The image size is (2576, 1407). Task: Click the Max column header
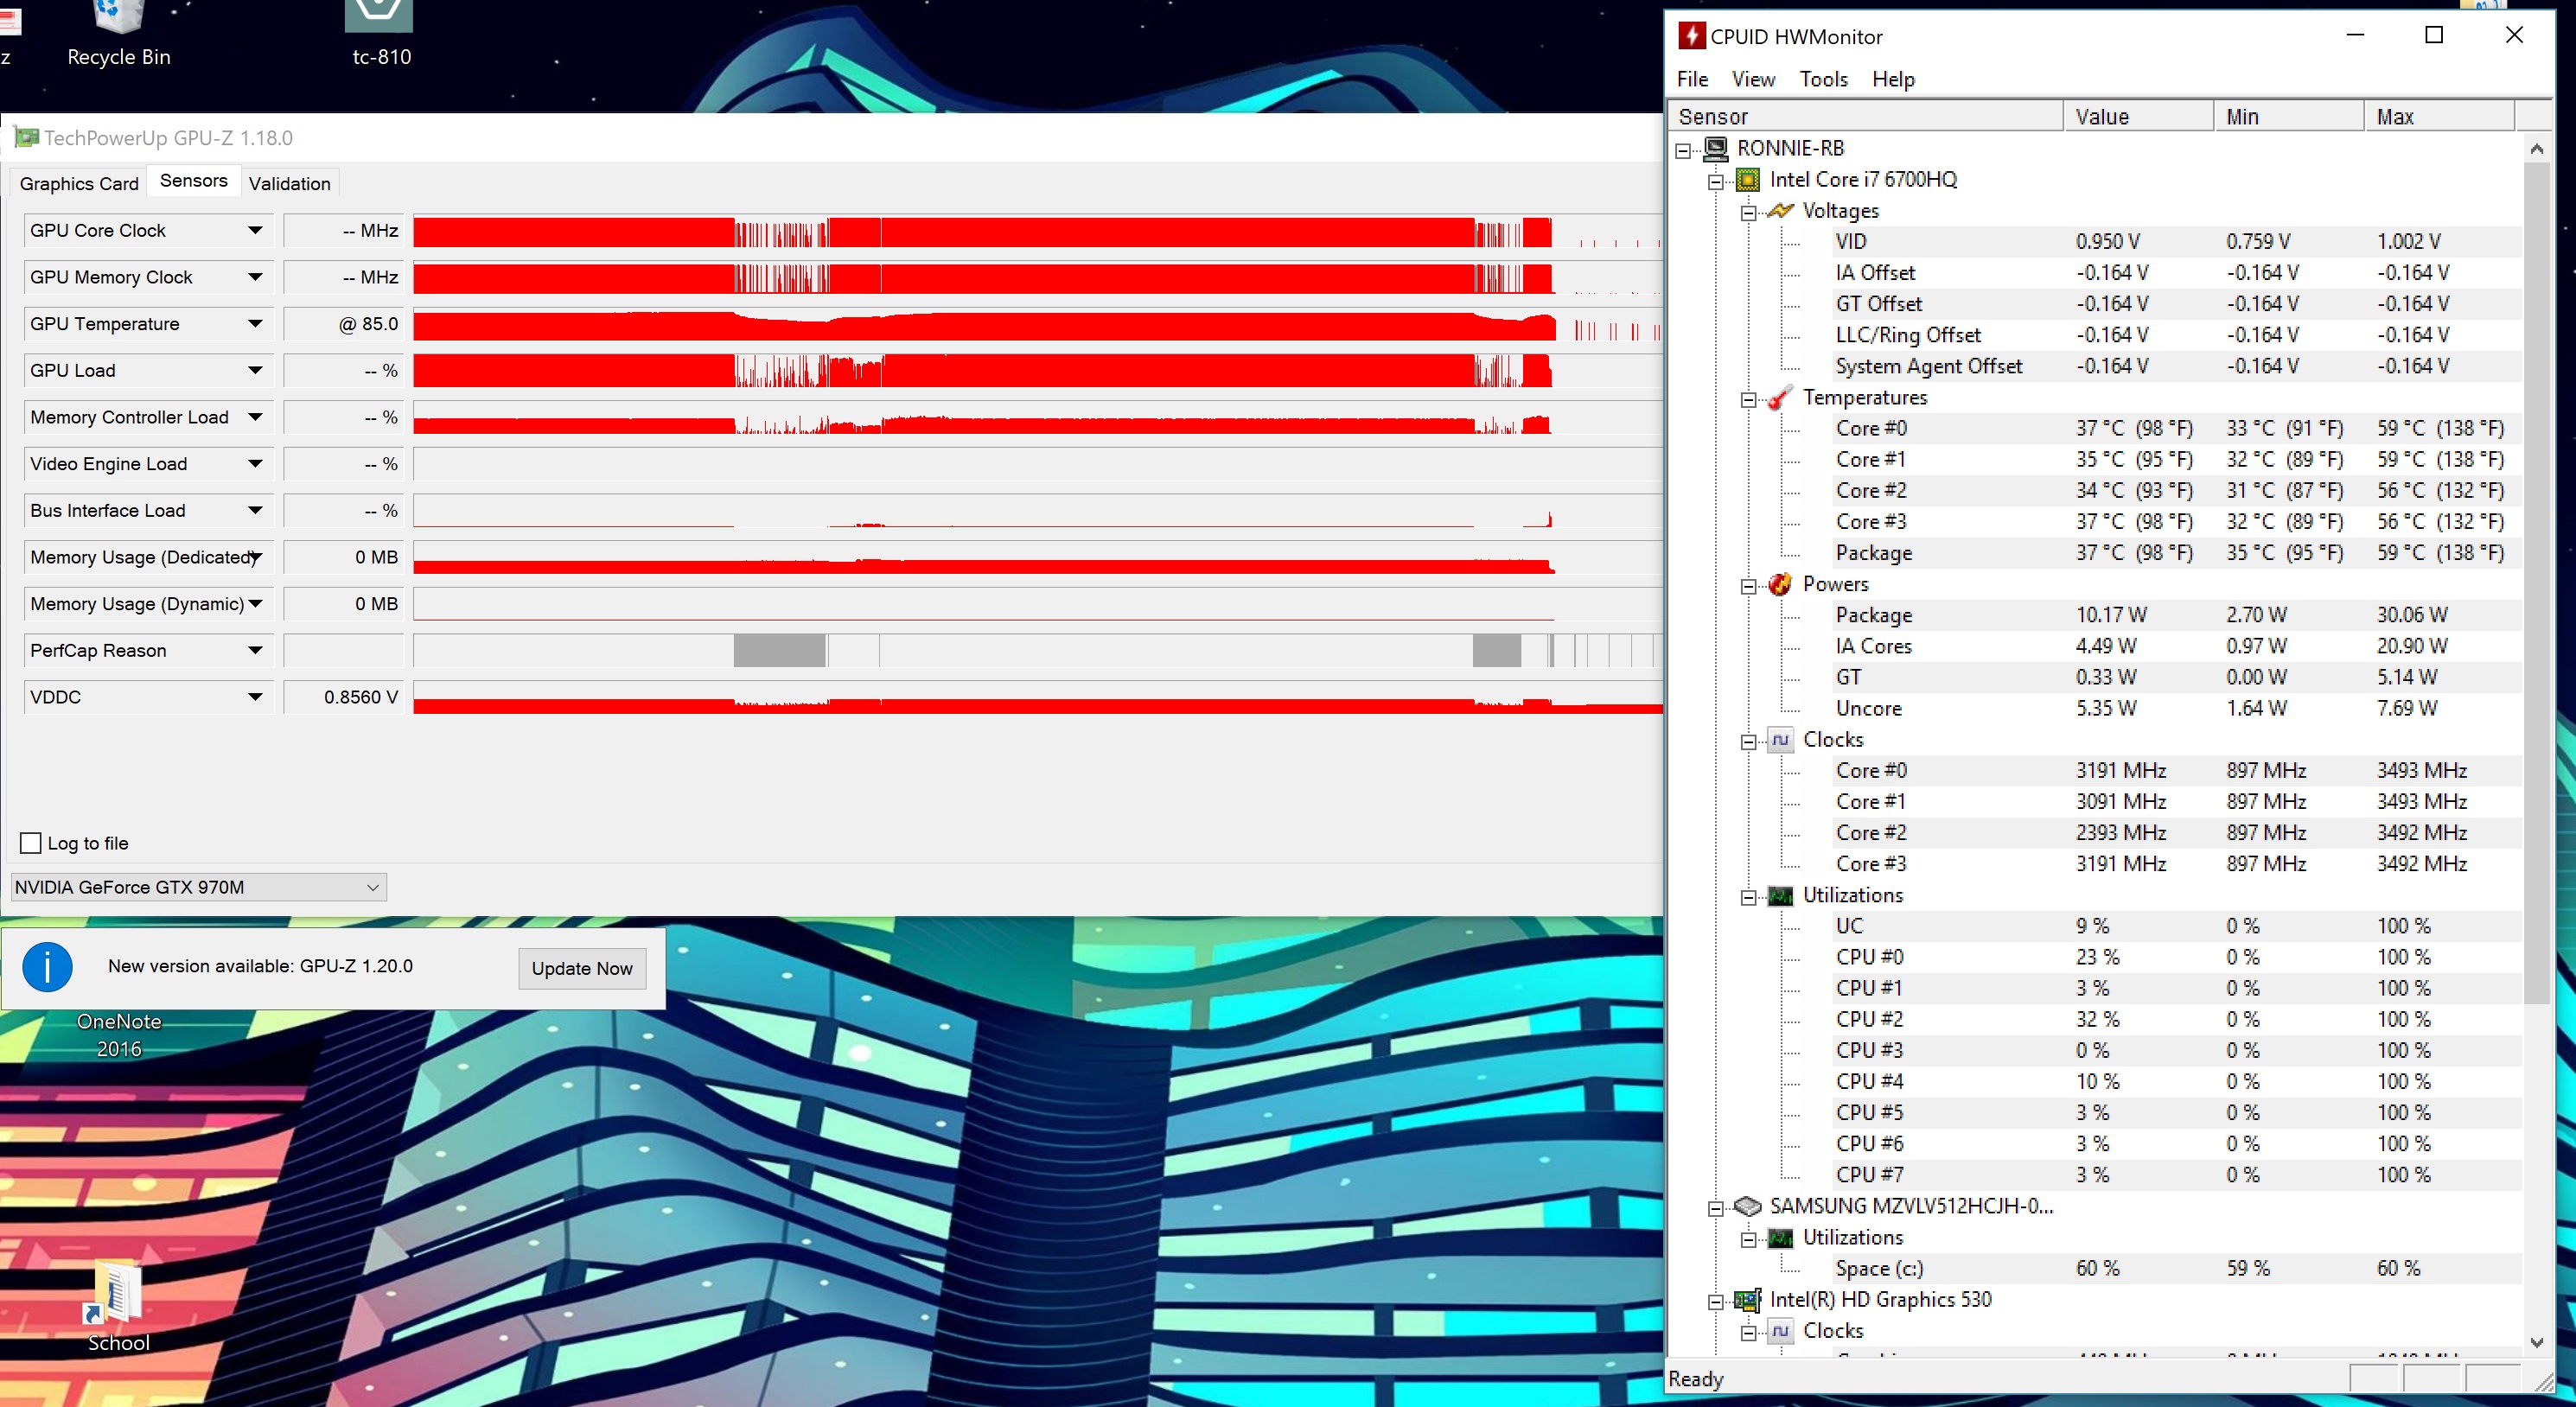click(2440, 117)
